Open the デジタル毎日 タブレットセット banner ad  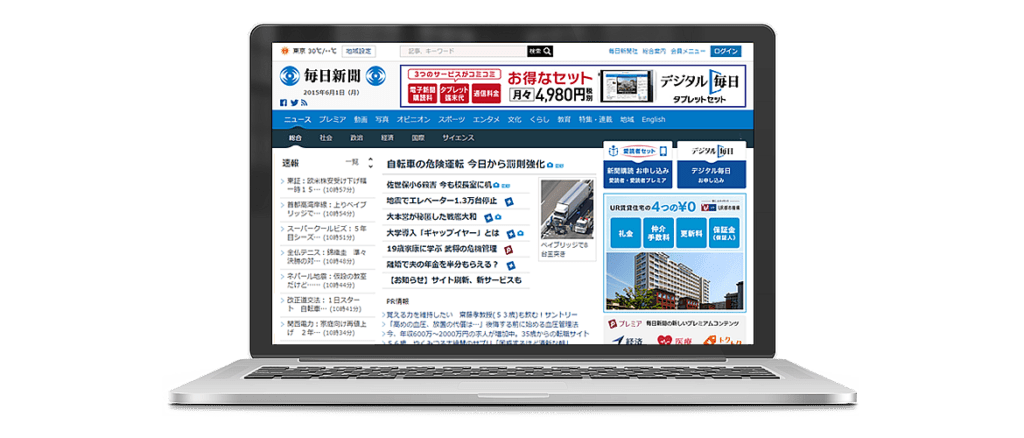pos(573,86)
